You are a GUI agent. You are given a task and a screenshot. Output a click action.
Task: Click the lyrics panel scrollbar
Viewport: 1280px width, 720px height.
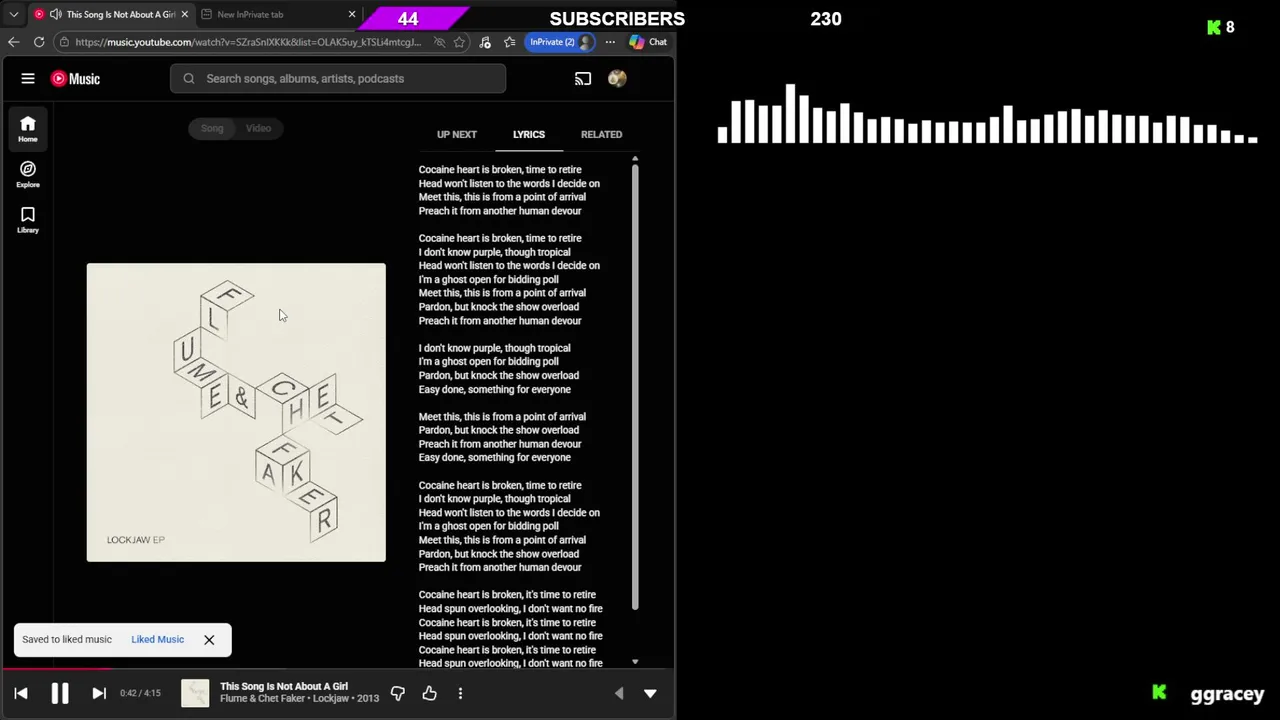pyautogui.click(x=635, y=387)
